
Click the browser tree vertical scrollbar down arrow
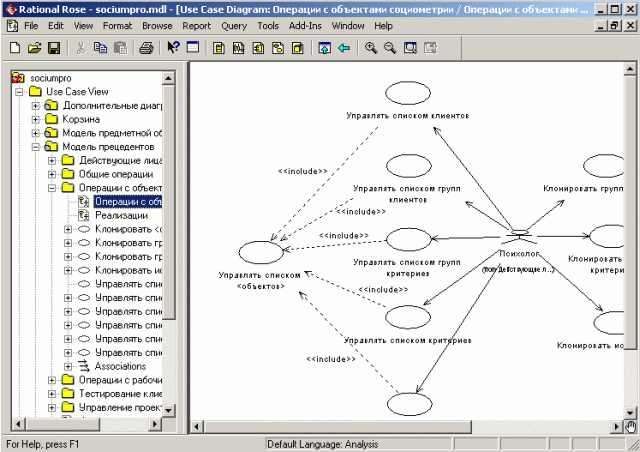[x=169, y=410]
